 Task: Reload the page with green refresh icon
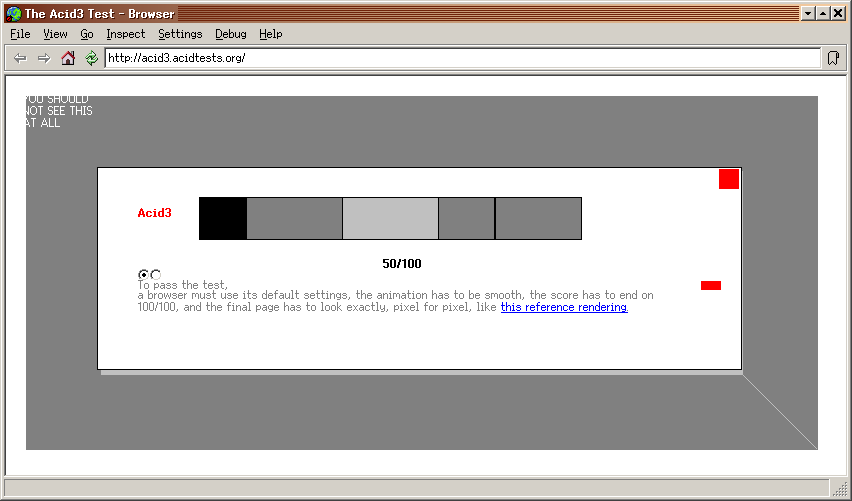click(x=91, y=58)
